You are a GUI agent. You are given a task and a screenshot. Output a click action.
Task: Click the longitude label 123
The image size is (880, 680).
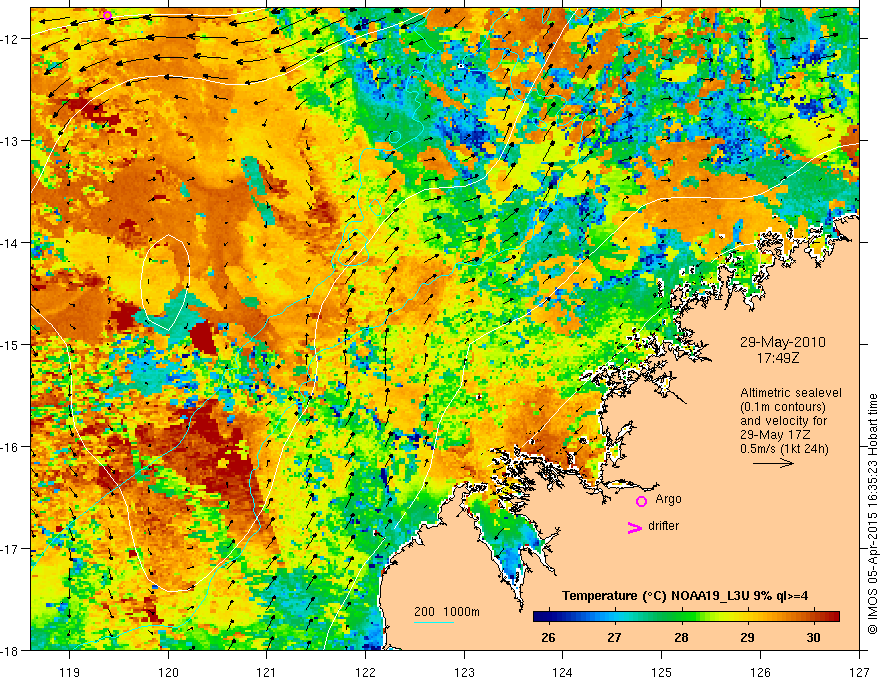coord(464,672)
